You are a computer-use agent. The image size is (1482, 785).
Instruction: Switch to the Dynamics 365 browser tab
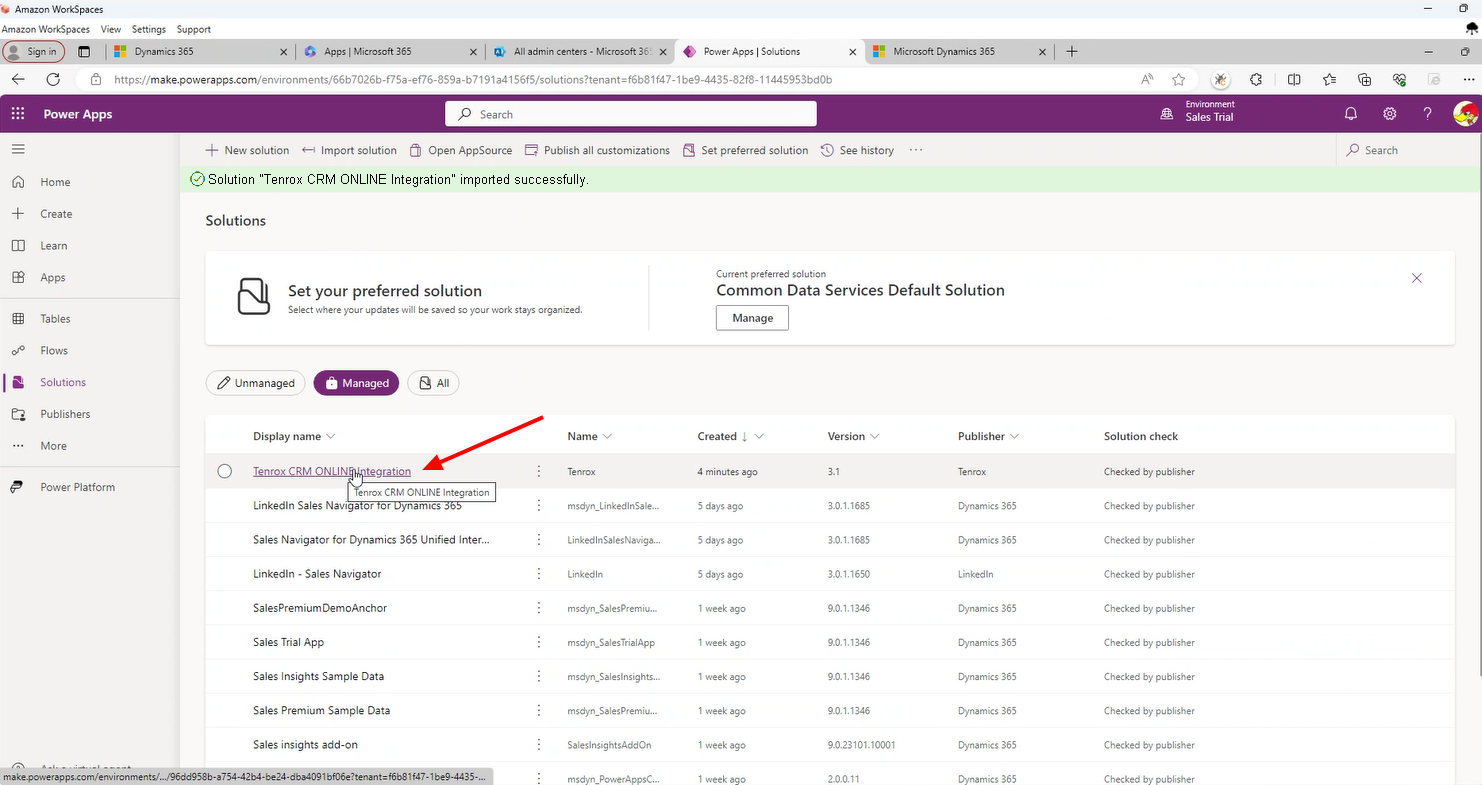point(199,51)
